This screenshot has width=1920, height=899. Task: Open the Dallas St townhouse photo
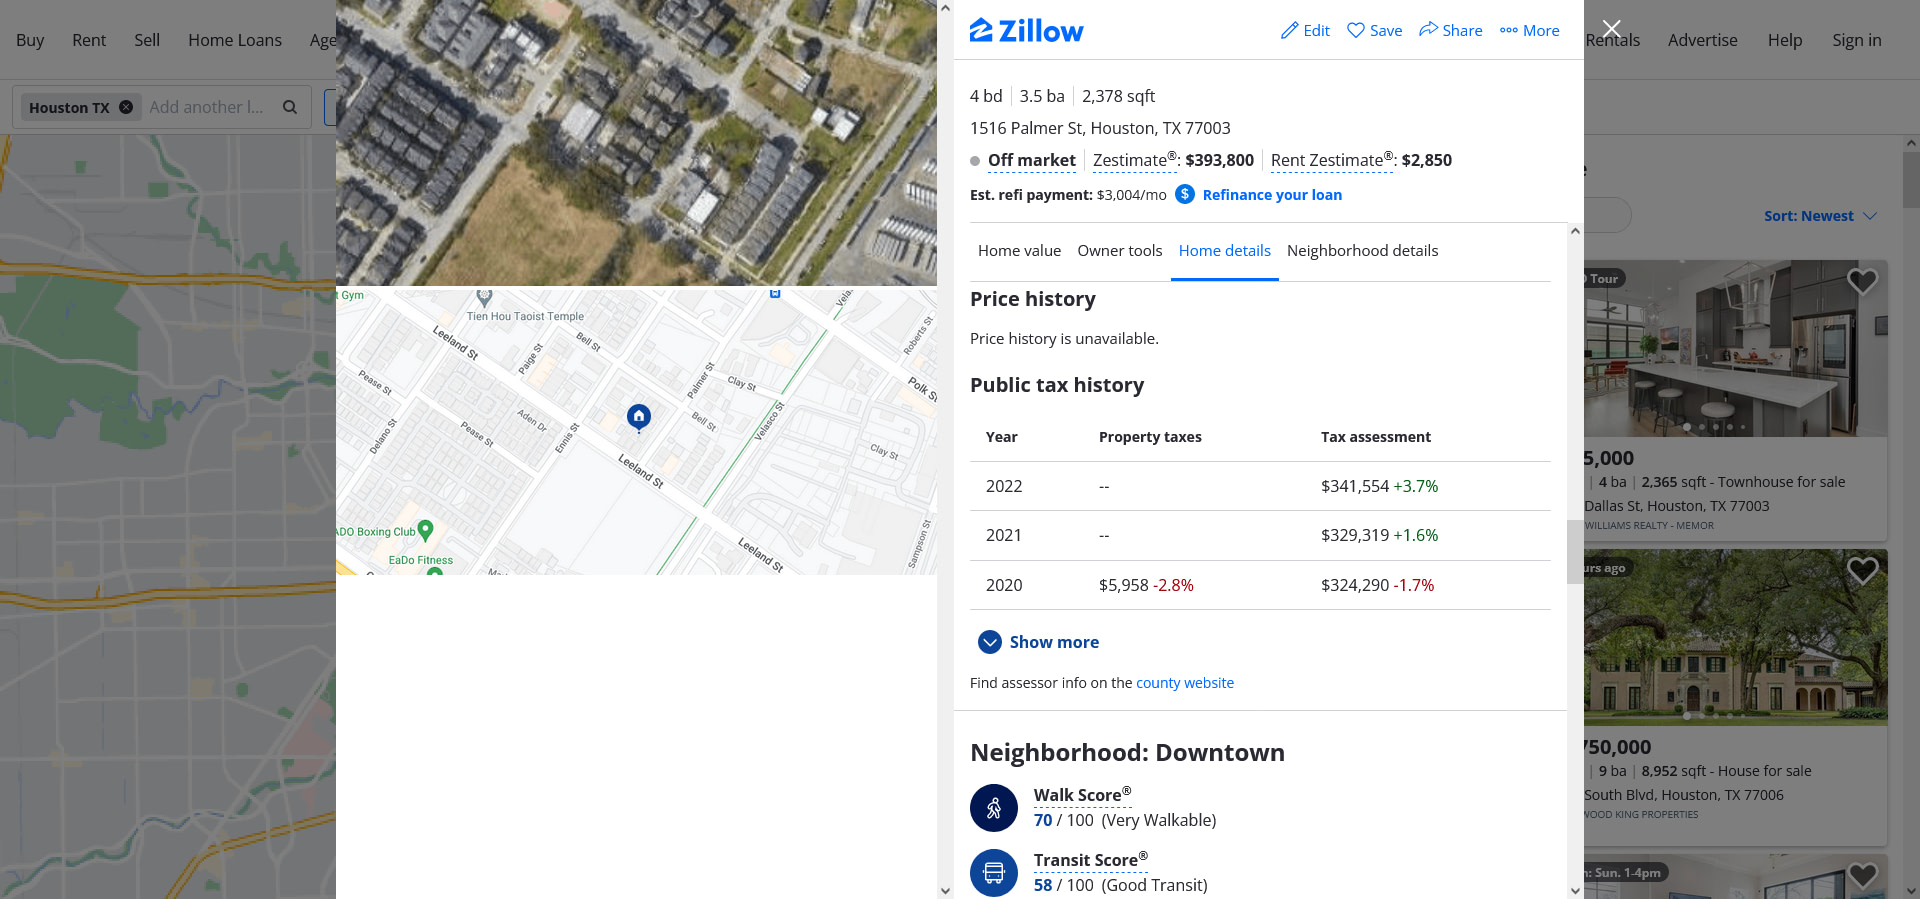click(x=1736, y=348)
